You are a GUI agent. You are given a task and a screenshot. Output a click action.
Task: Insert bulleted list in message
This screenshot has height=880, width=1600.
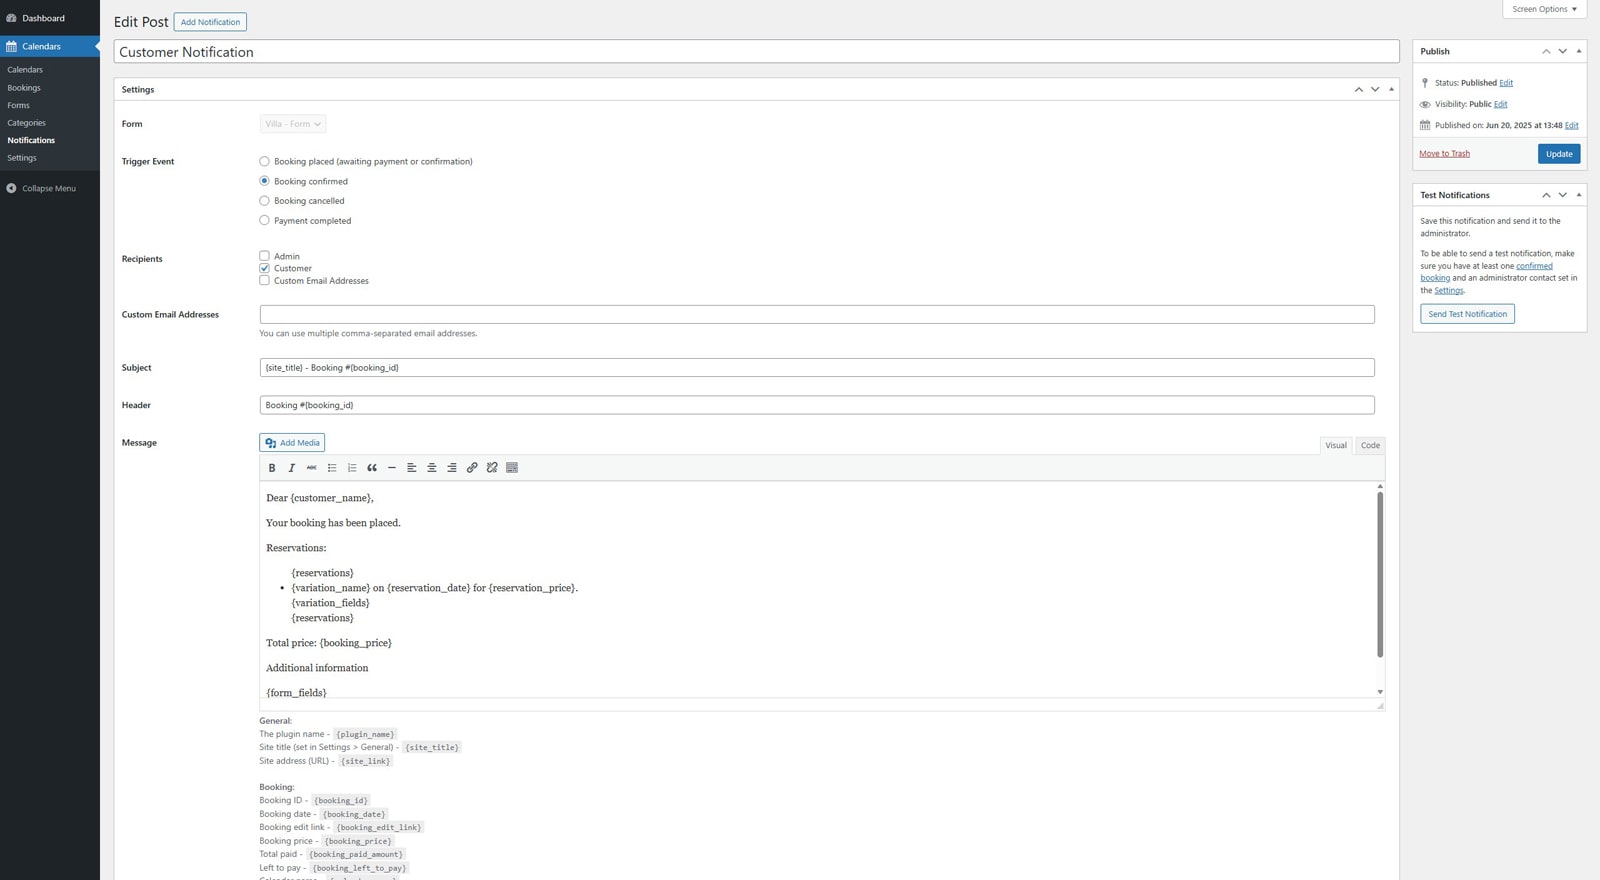[332, 468]
